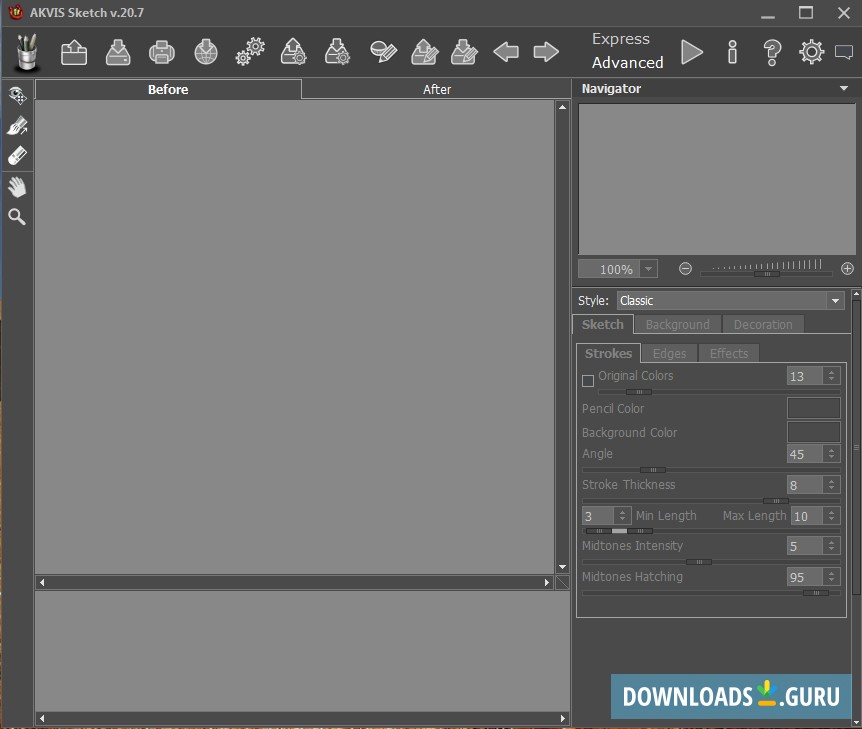Click the Open image toolbar icon

[74, 52]
